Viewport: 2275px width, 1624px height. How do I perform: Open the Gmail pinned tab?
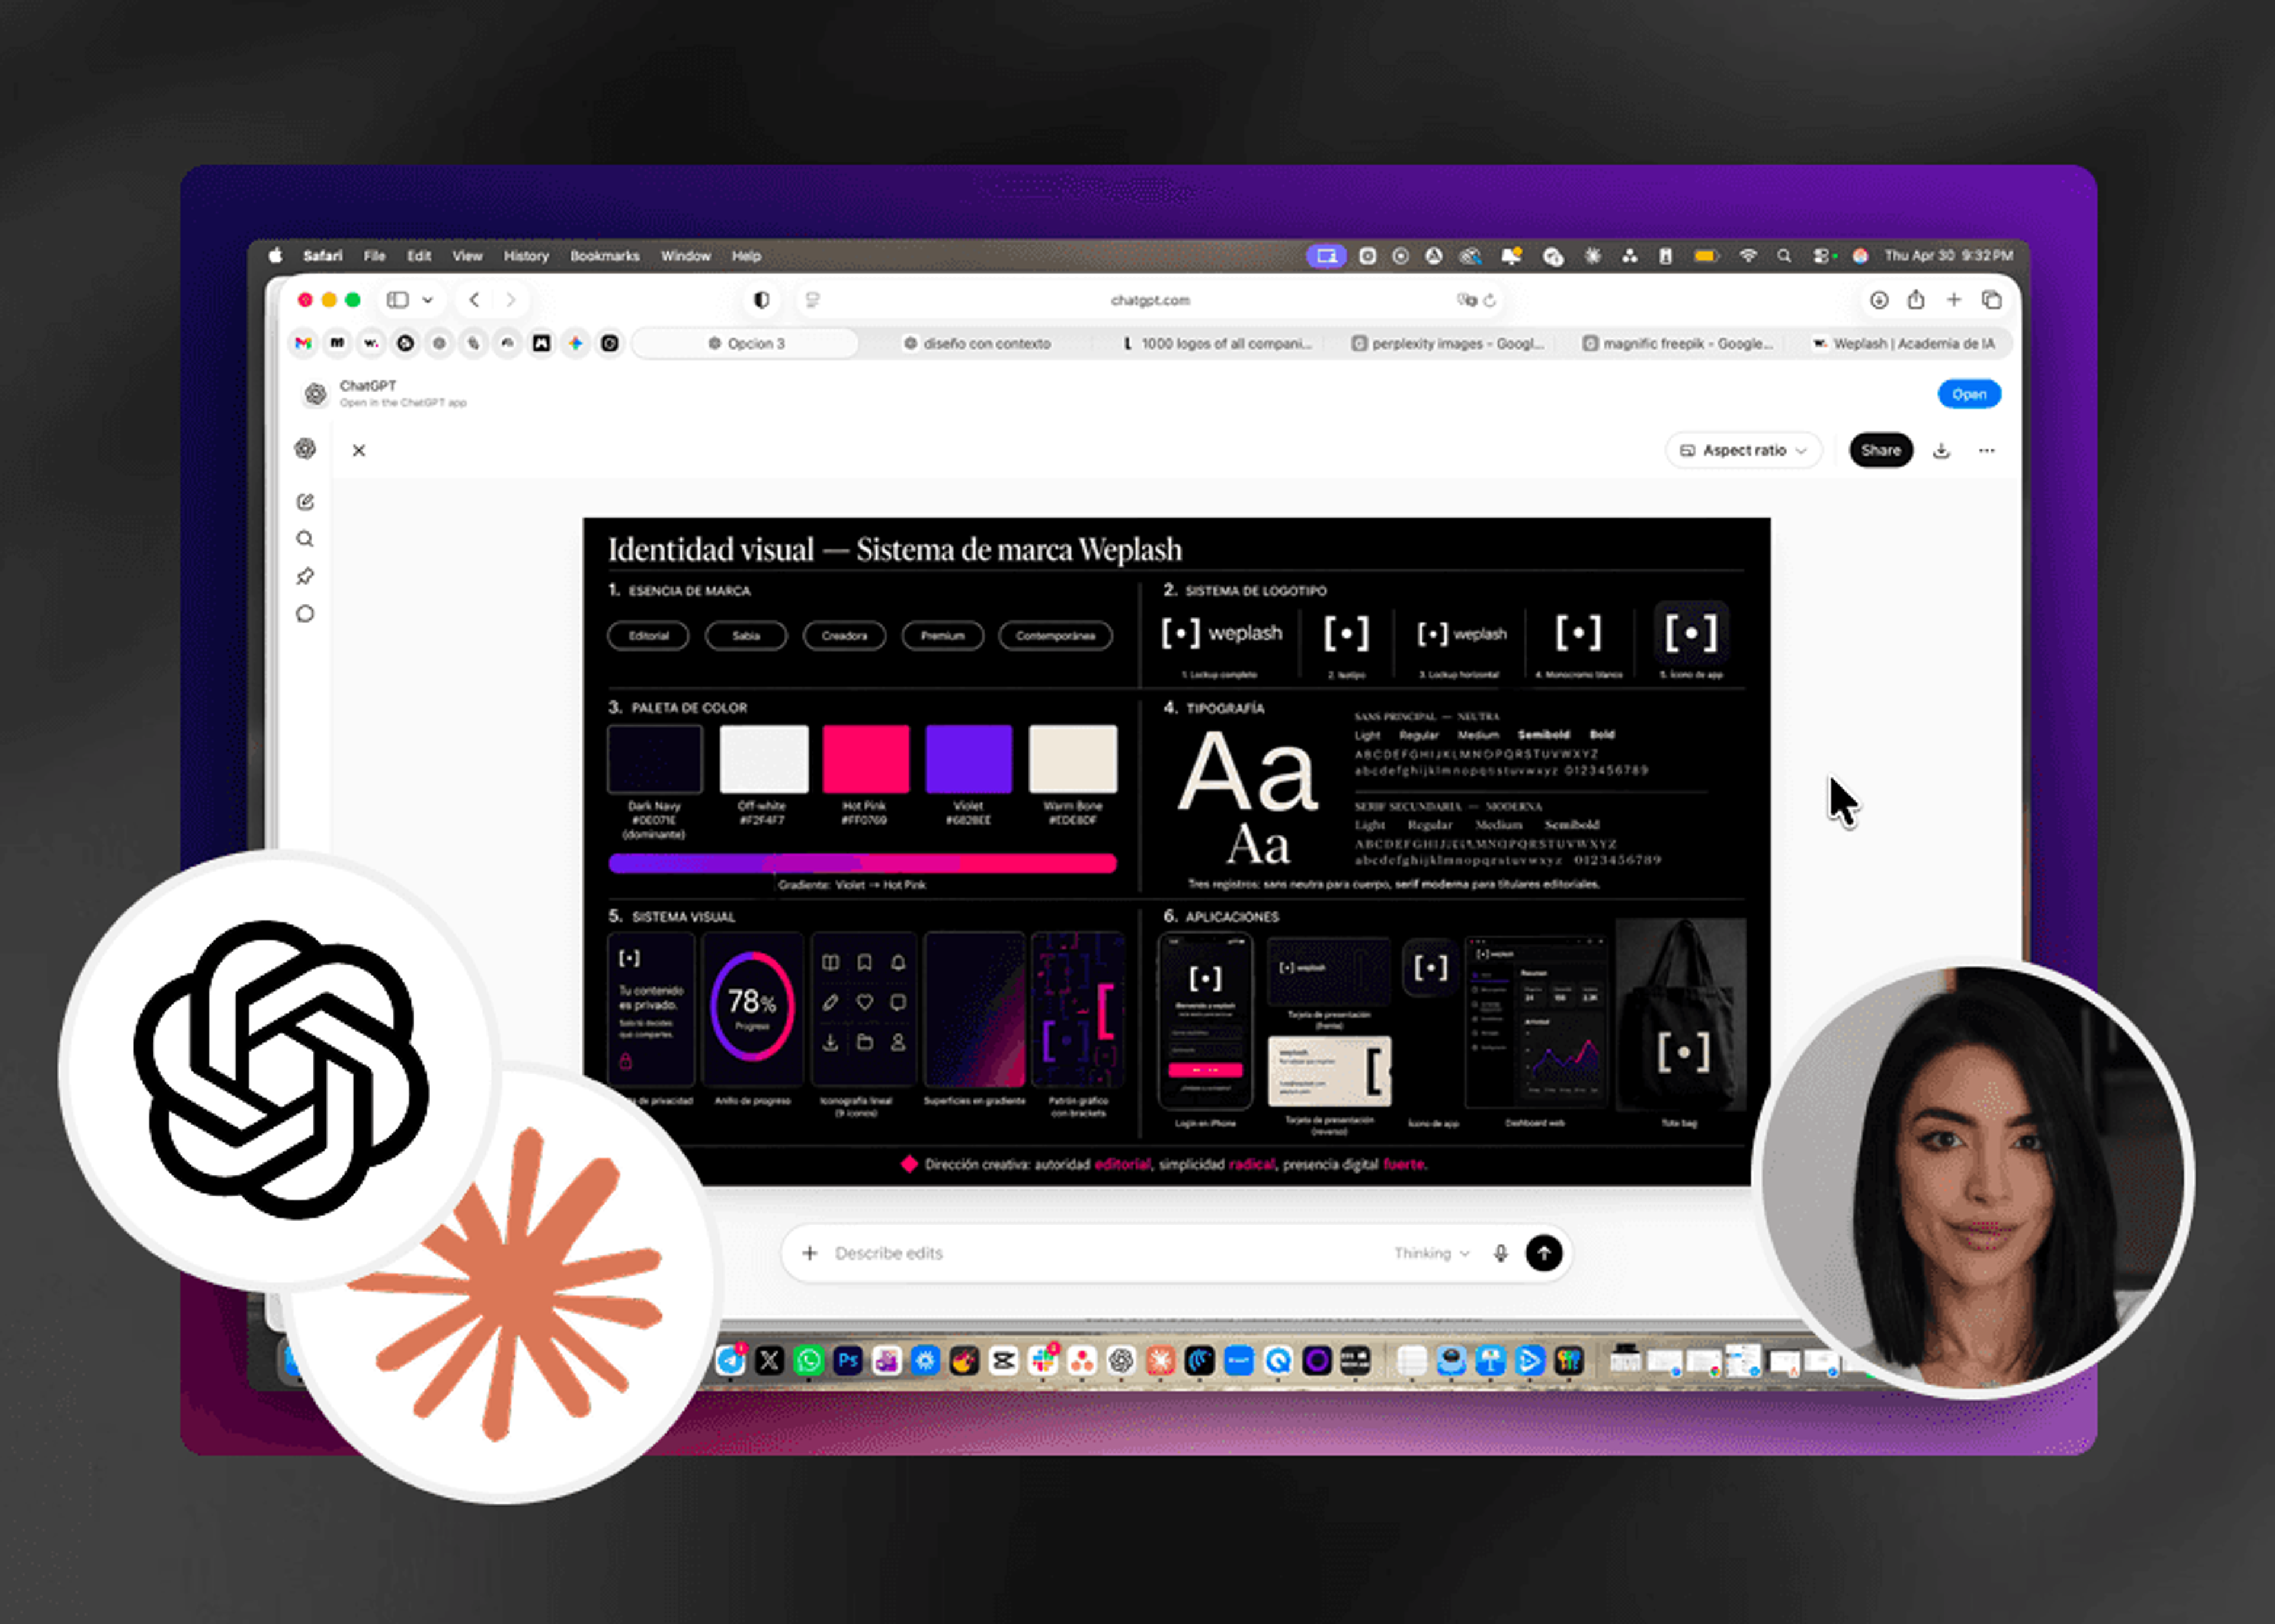pos(303,343)
